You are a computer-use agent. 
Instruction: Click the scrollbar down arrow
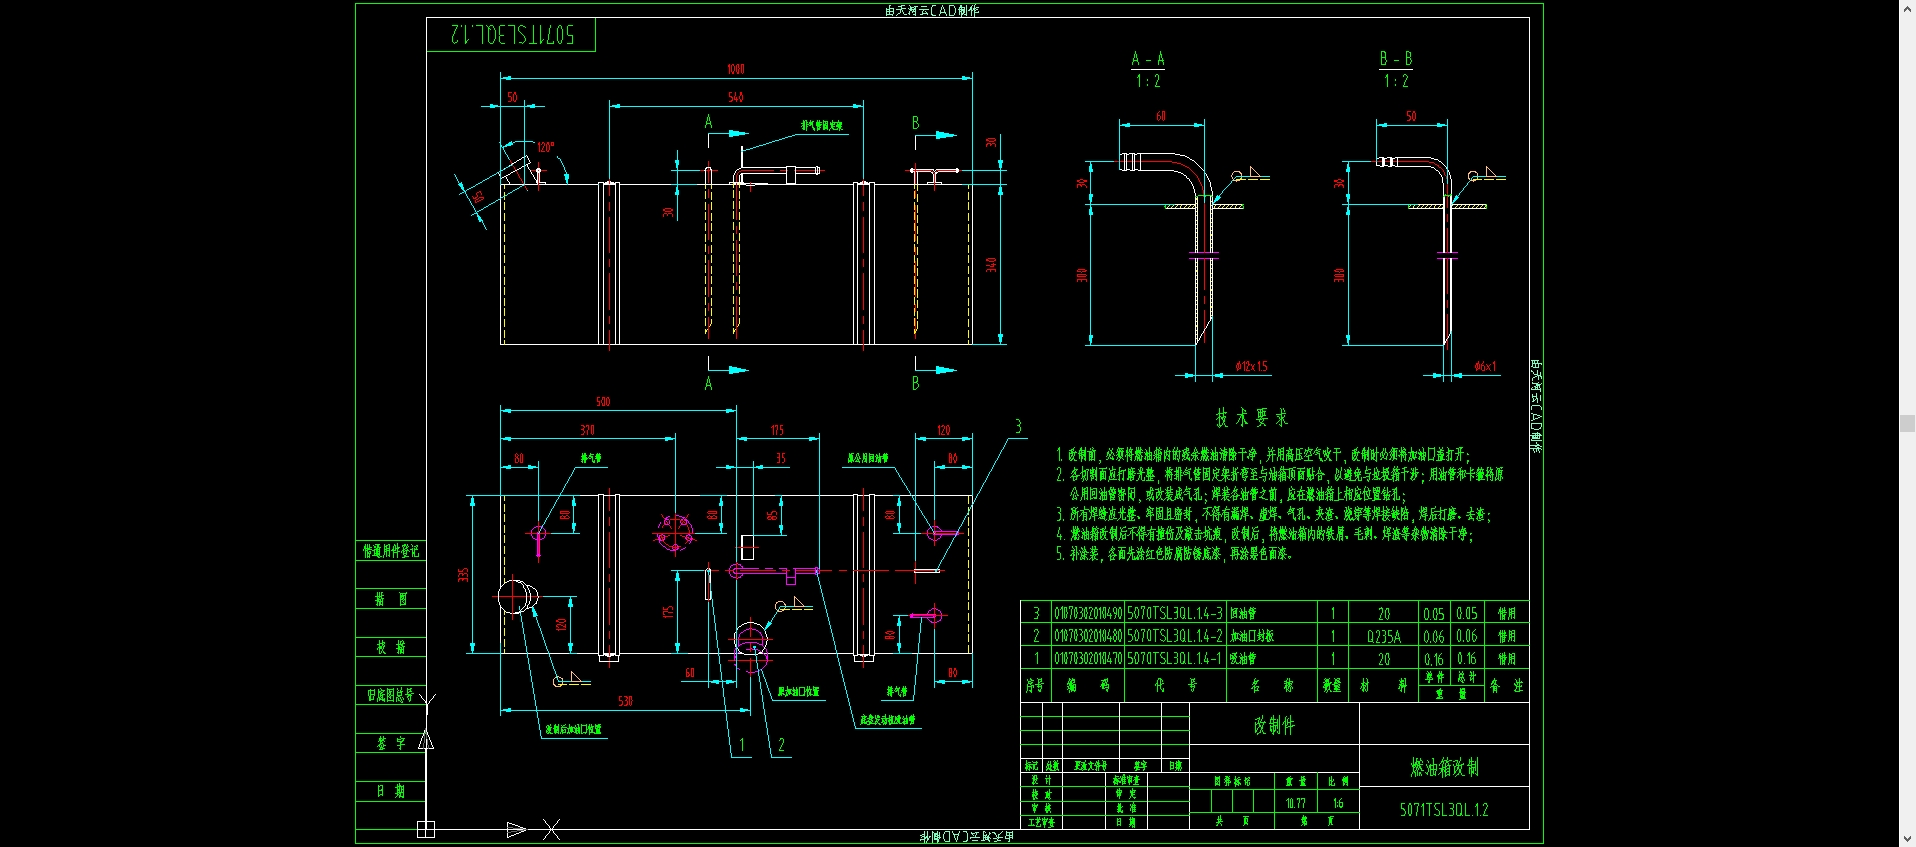point(1907,839)
